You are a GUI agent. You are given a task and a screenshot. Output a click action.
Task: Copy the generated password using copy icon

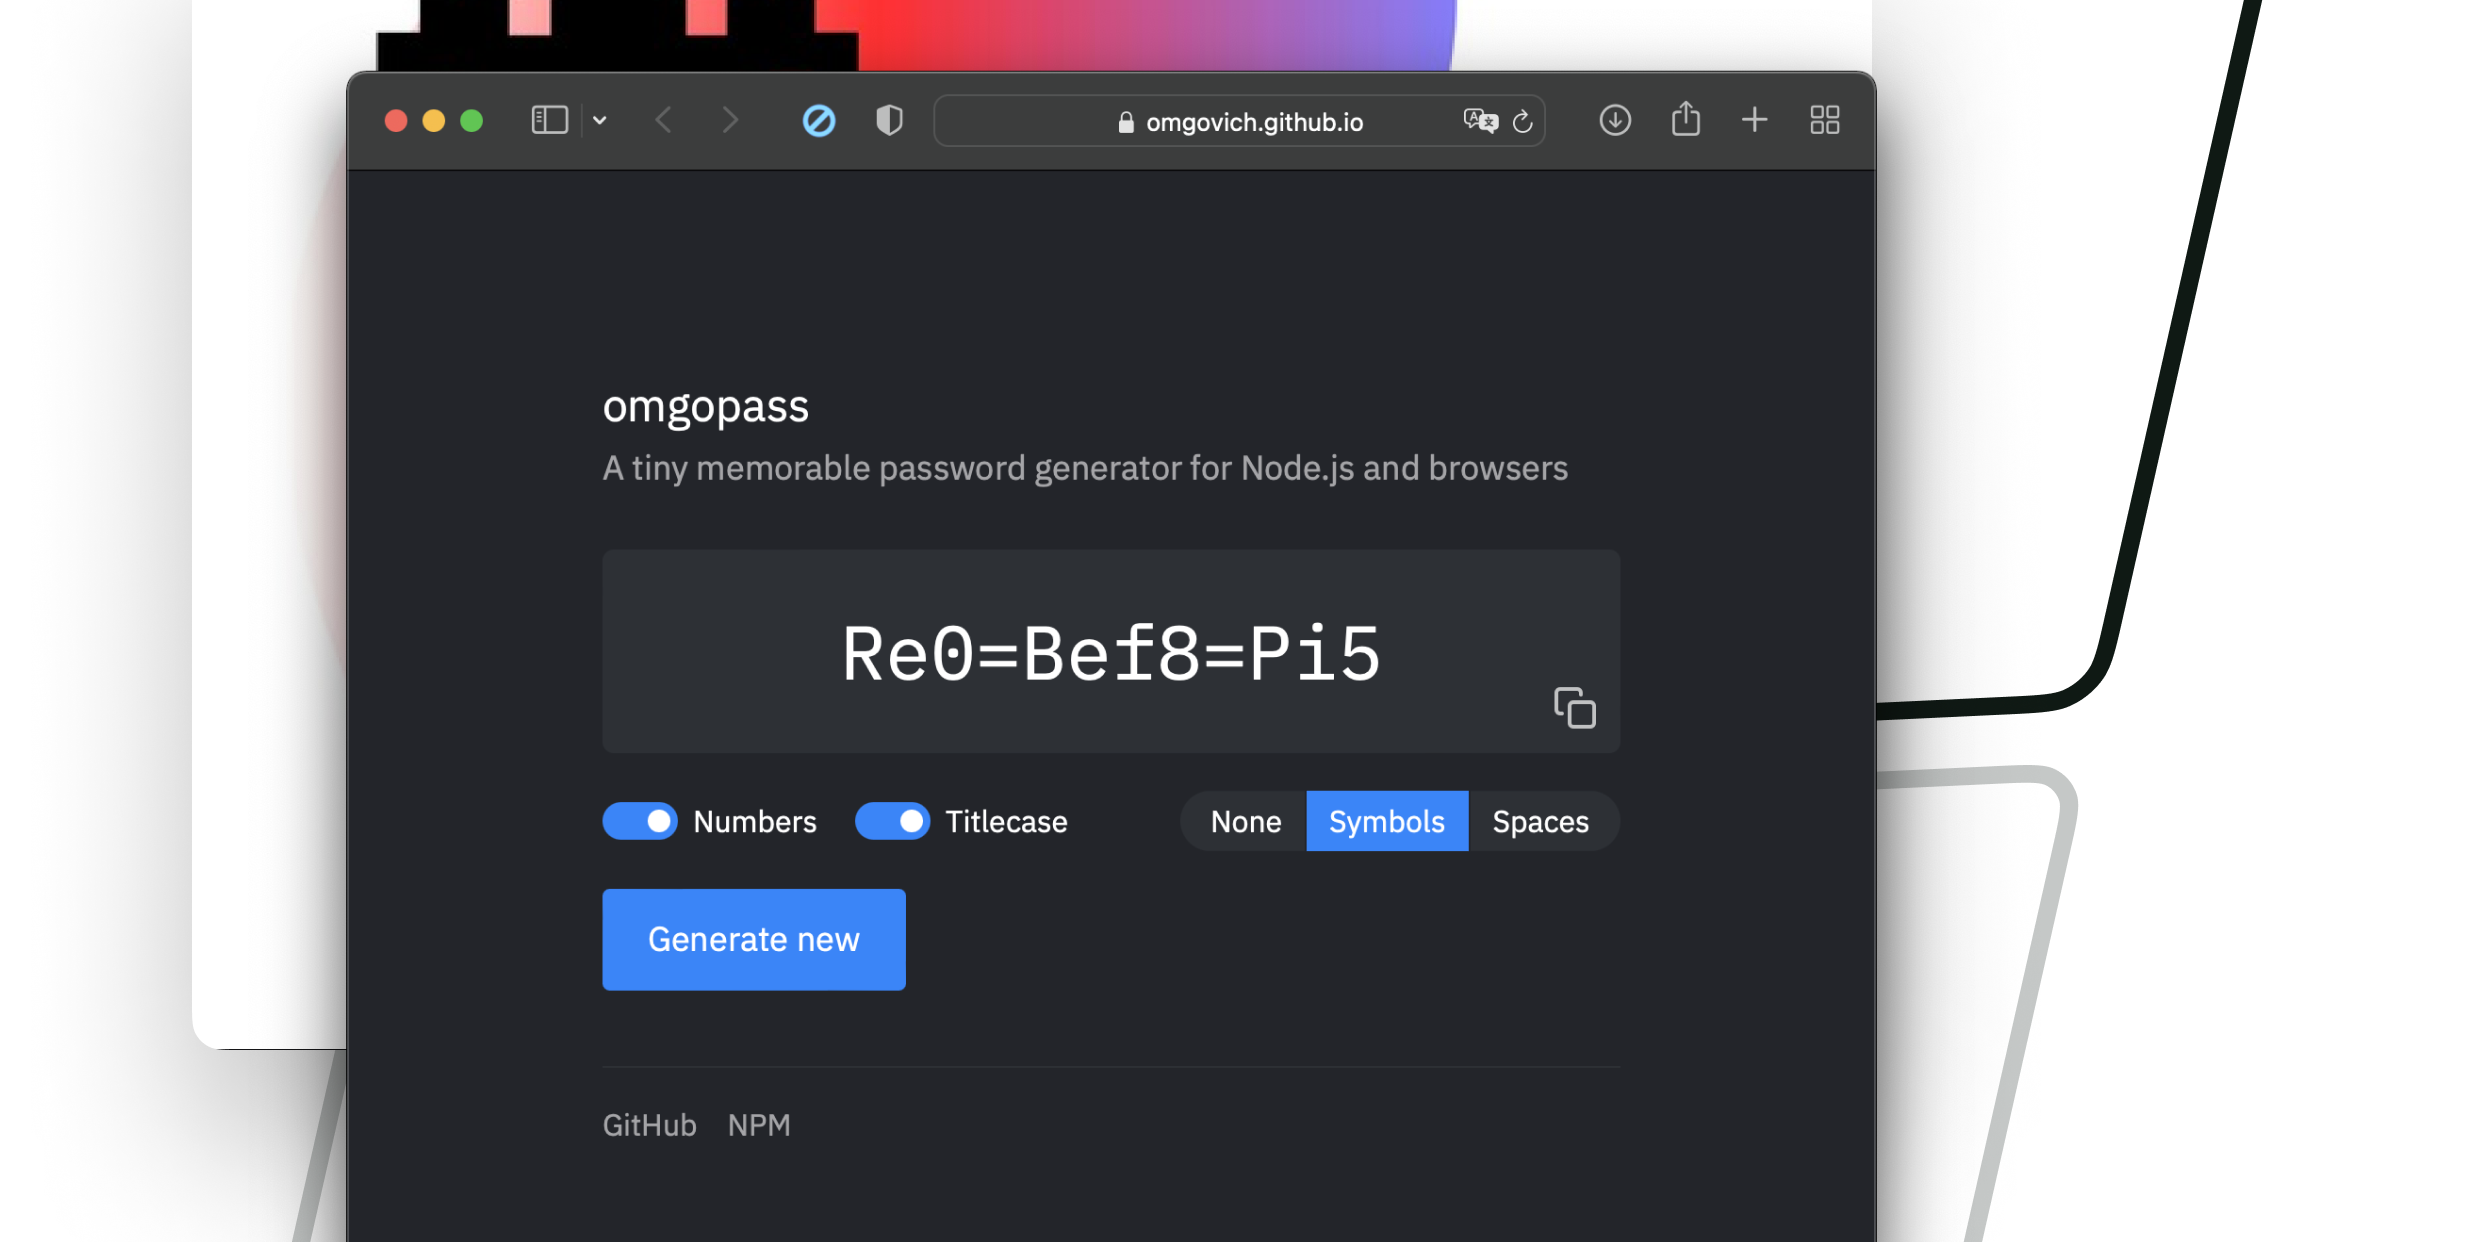click(1574, 708)
